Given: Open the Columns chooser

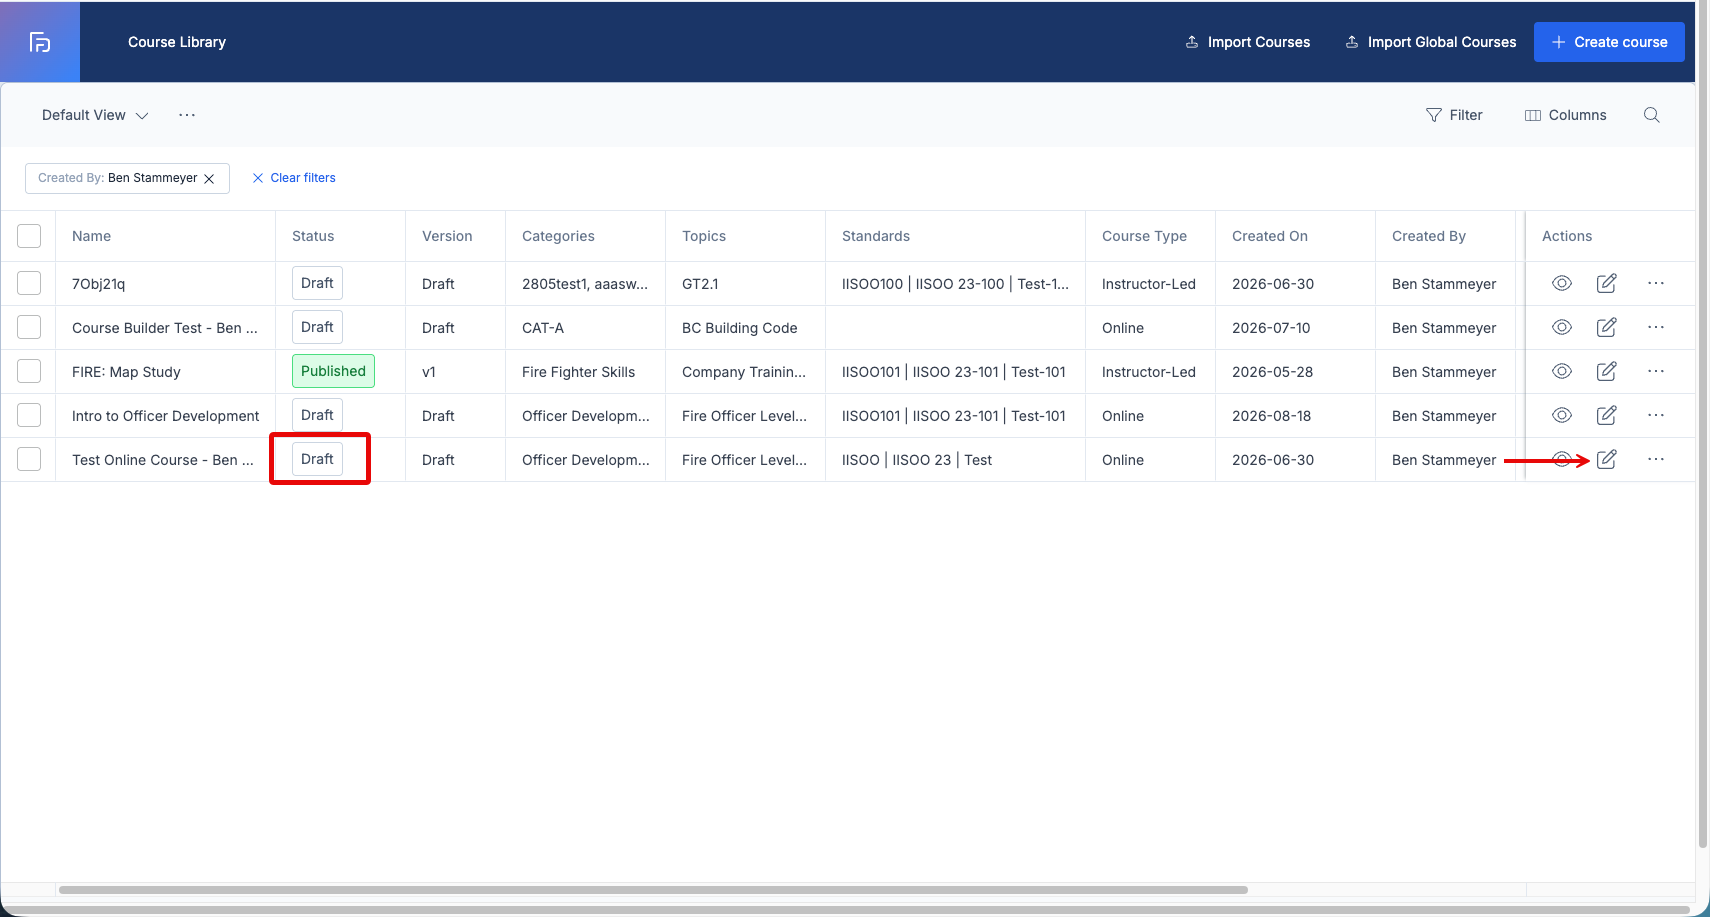Looking at the screenshot, I should (1565, 115).
